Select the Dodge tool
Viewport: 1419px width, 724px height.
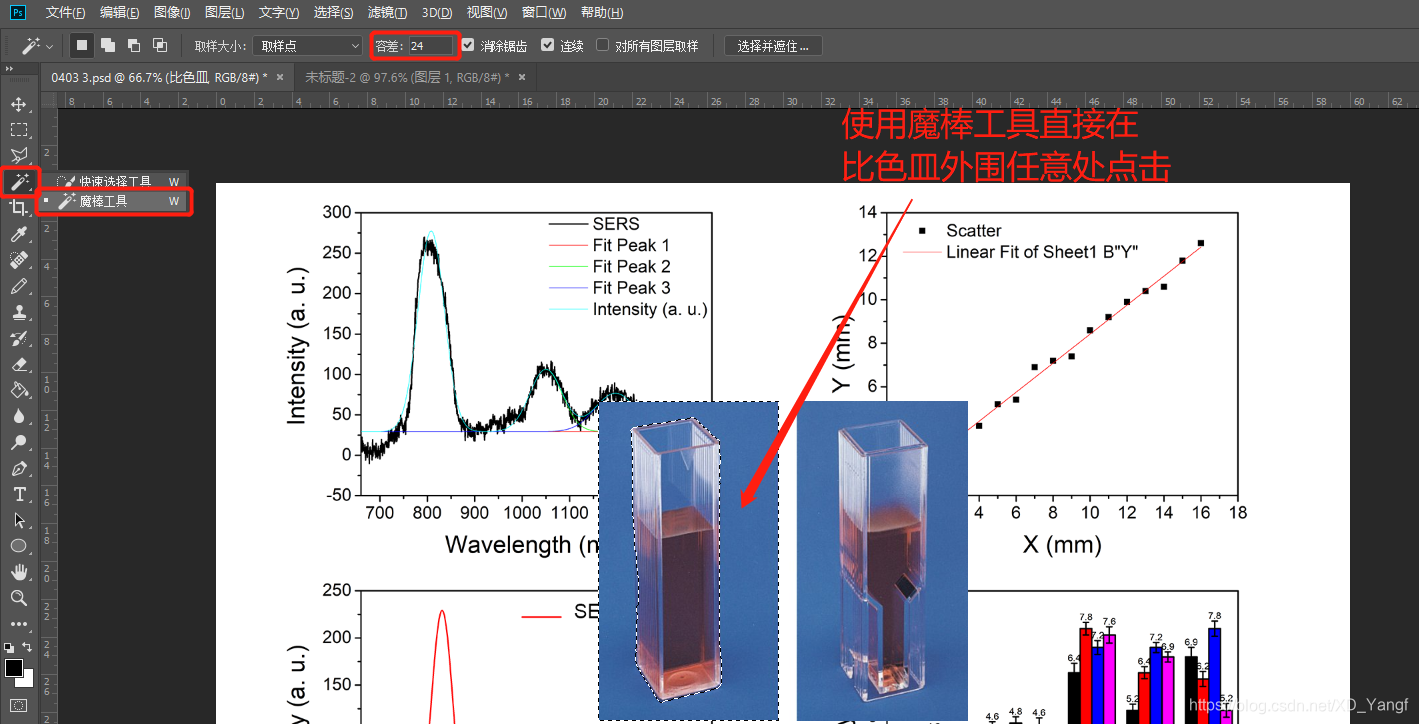coord(18,442)
